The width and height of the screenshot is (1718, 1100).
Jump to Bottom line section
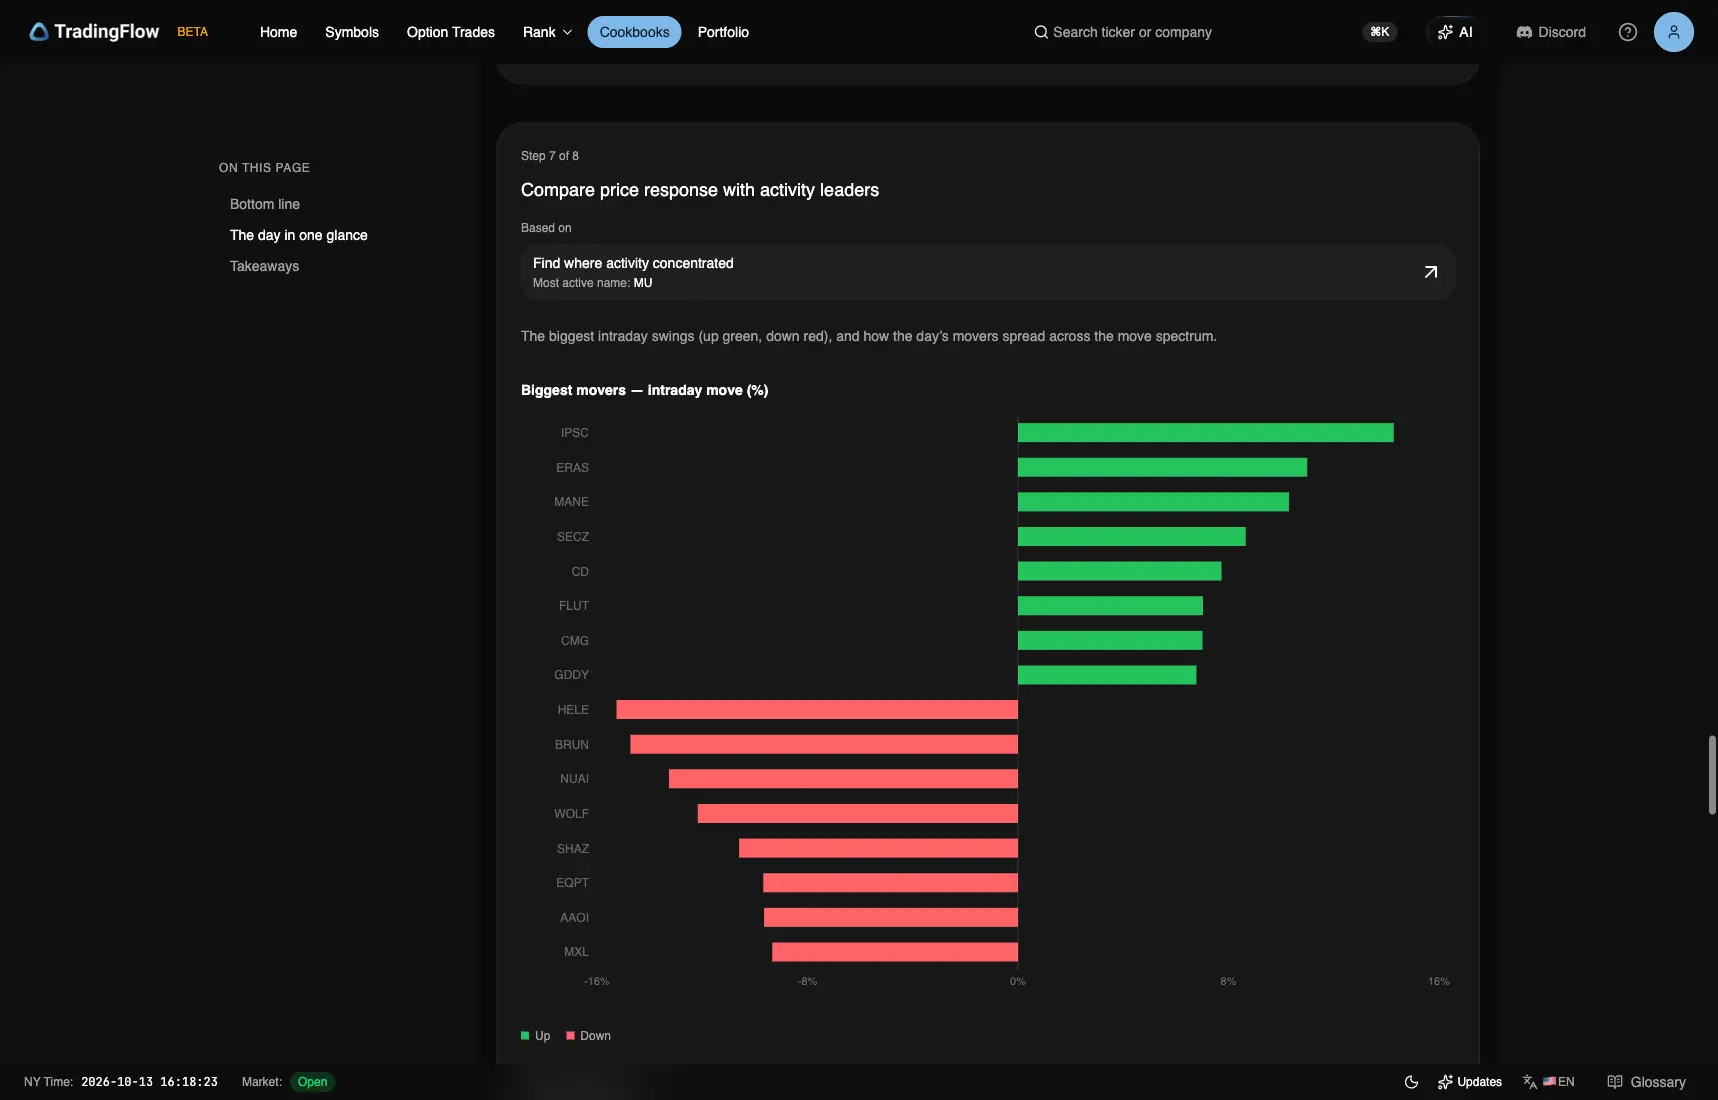pos(265,204)
